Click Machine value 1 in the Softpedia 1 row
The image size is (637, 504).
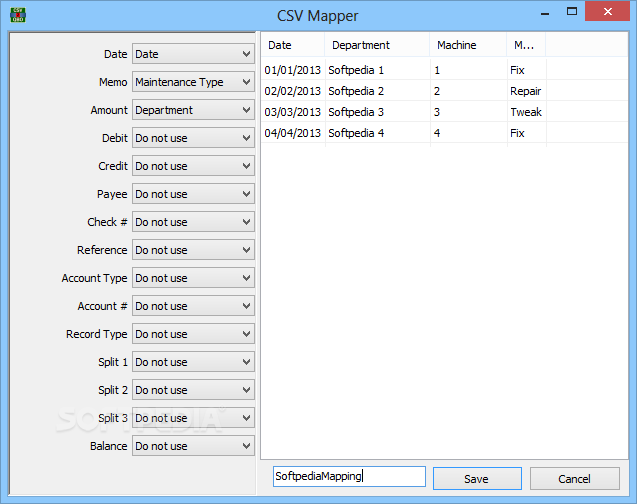[469, 70]
